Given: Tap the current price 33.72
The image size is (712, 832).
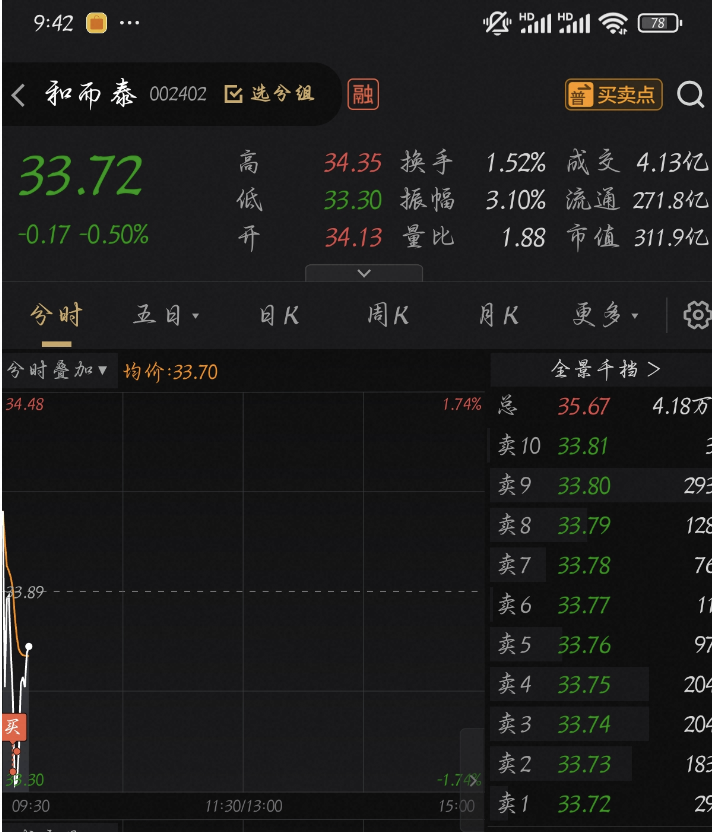Looking at the screenshot, I should pos(81,175).
